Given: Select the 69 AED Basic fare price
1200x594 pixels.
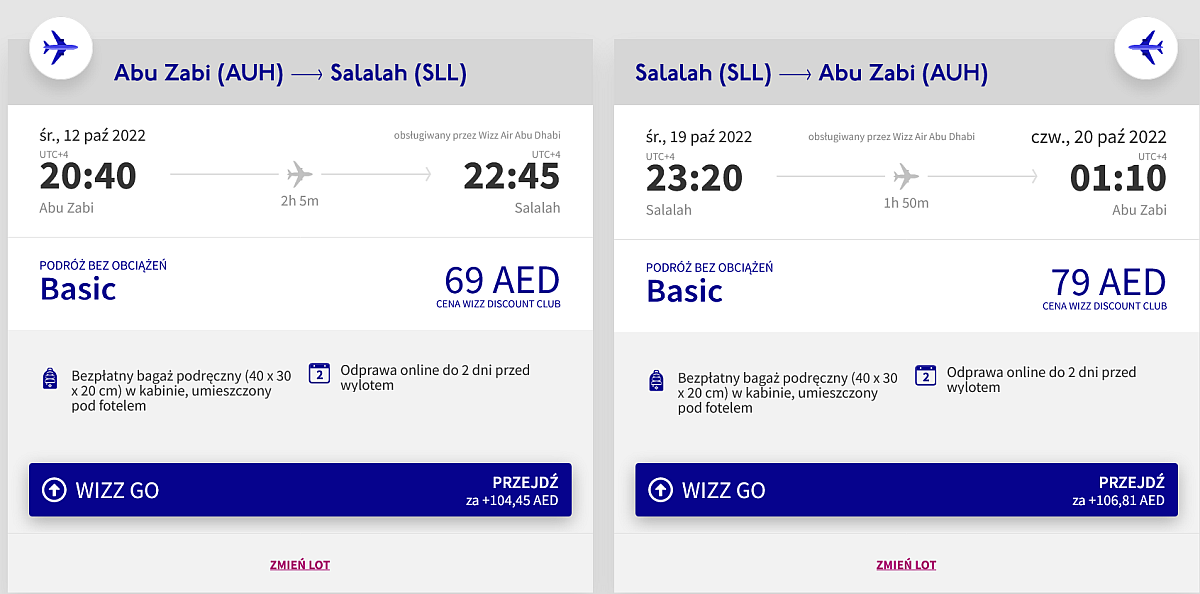Looking at the screenshot, I should 502,280.
